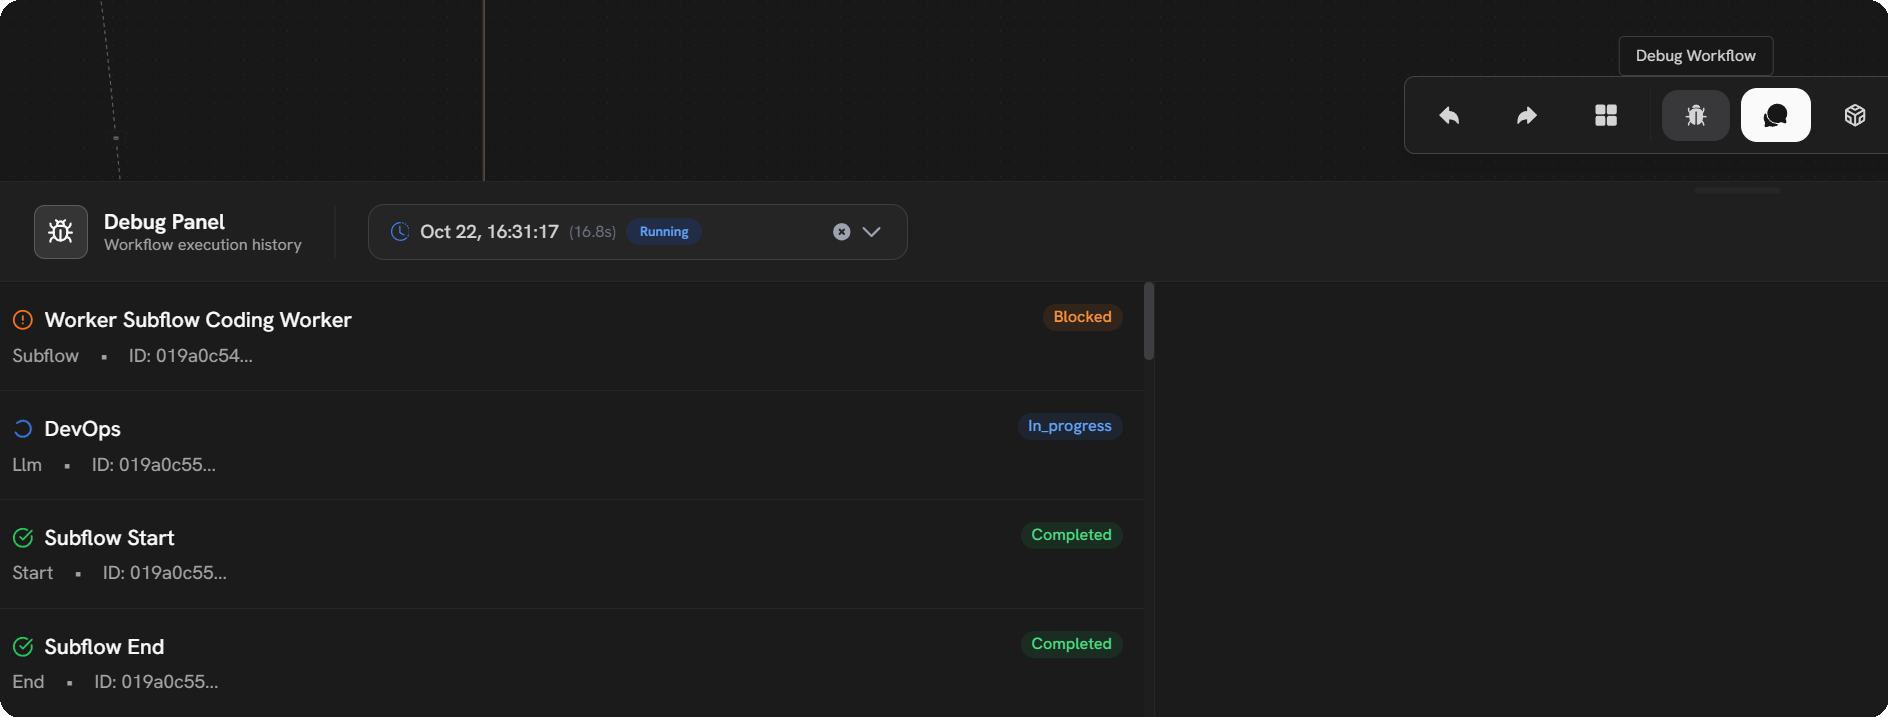Open the grid layout icon
Image resolution: width=1888 pixels, height=717 pixels.
tap(1606, 116)
